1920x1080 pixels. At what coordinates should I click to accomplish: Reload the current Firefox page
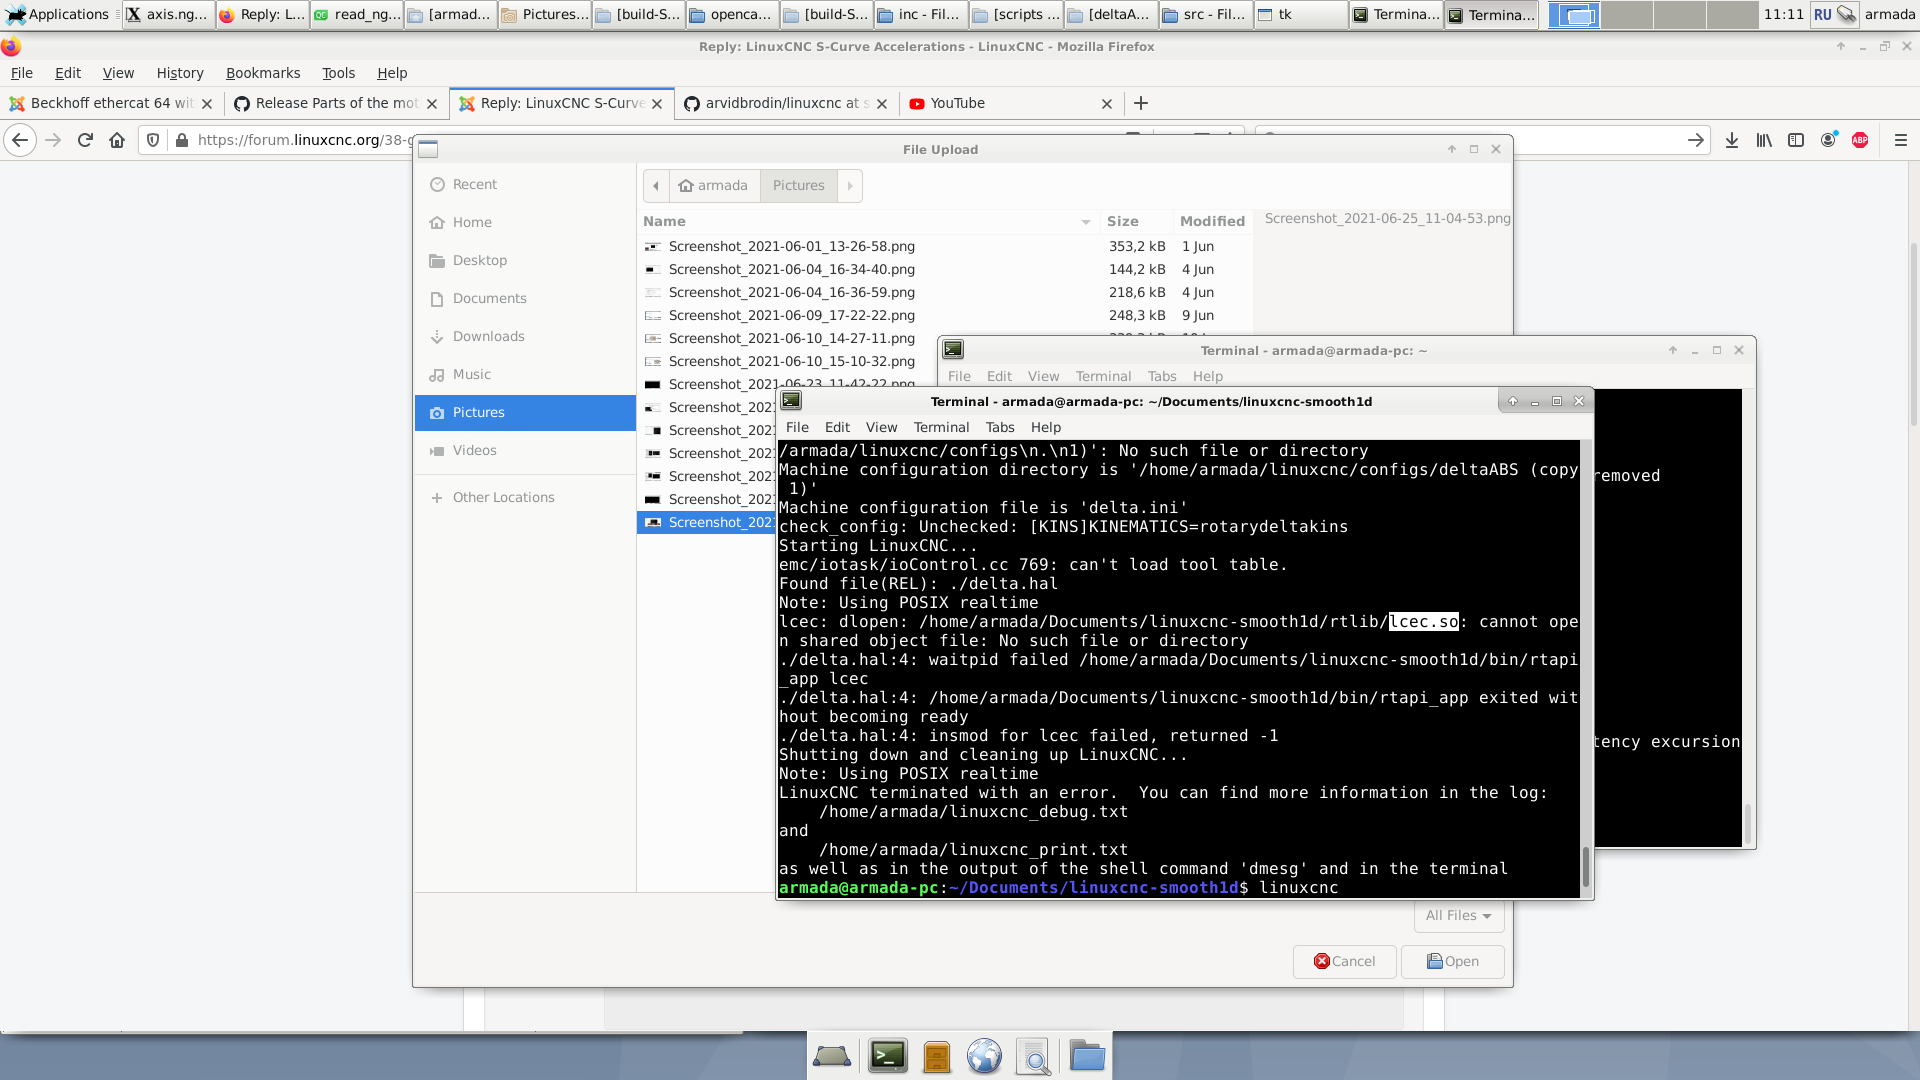[x=85, y=141]
